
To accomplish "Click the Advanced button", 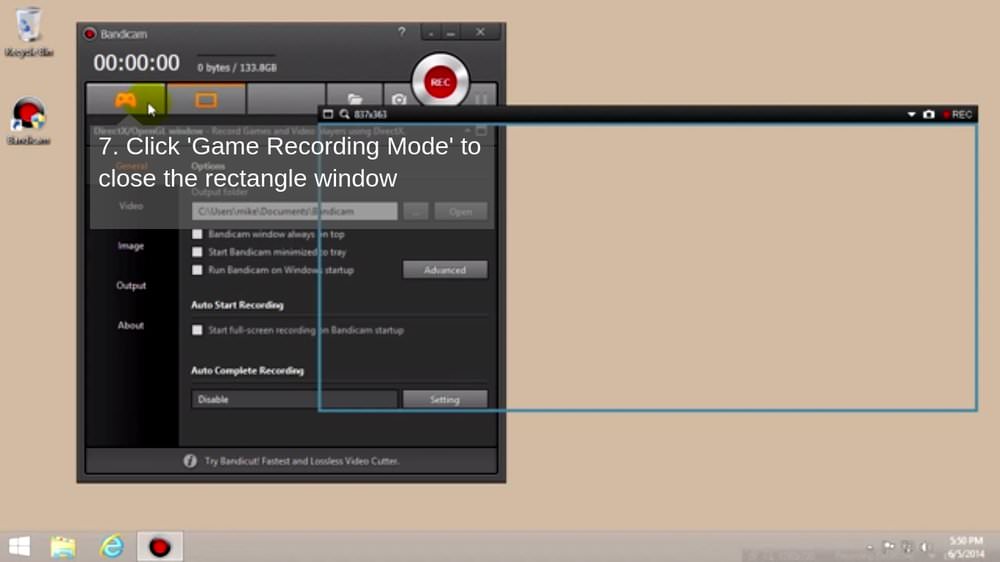I will tap(445, 270).
